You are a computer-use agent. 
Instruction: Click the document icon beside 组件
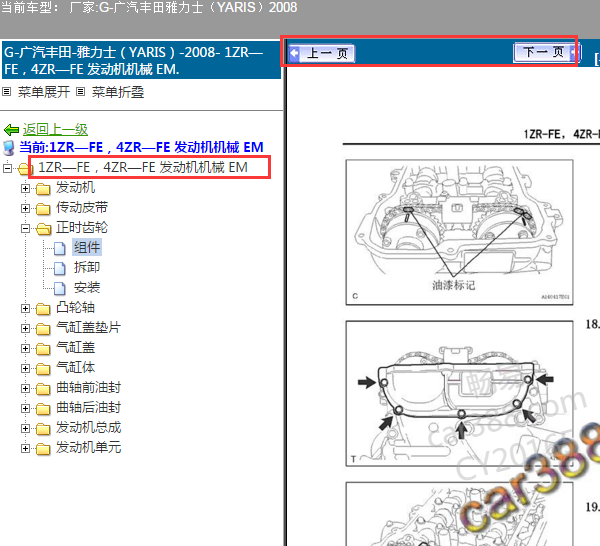tap(60, 248)
